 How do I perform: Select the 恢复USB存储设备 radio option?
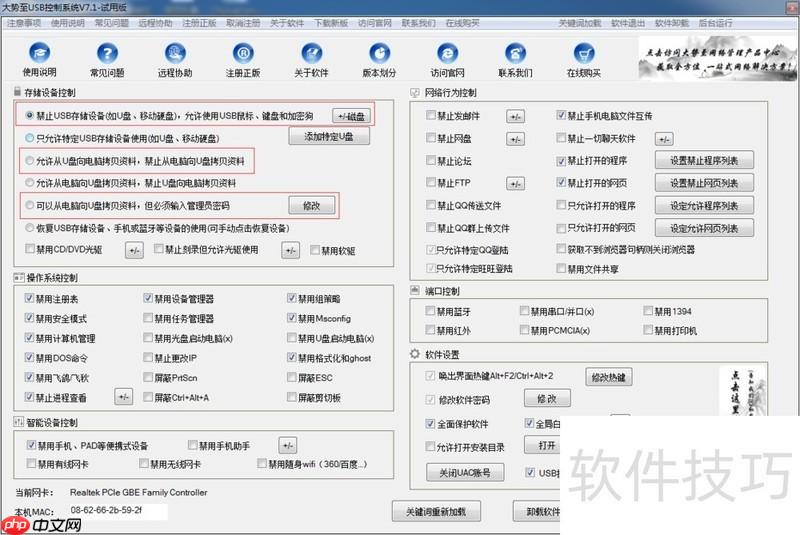(x=30, y=228)
